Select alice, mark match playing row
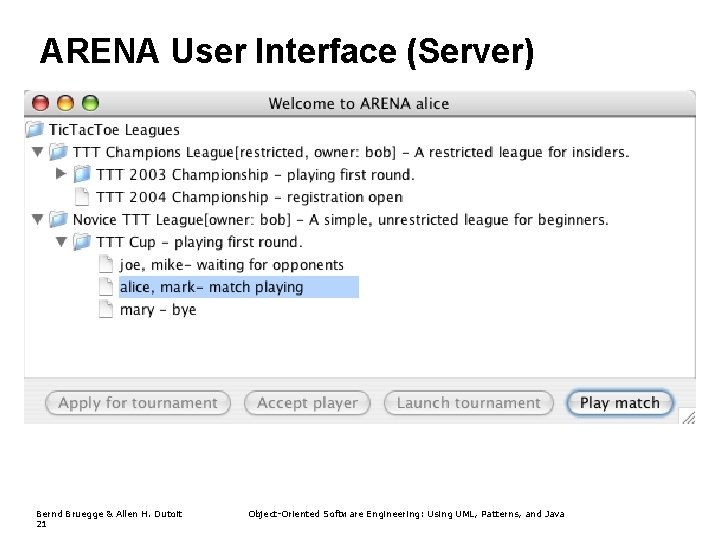The height and width of the screenshot is (540, 720). pyautogui.click(x=239, y=287)
